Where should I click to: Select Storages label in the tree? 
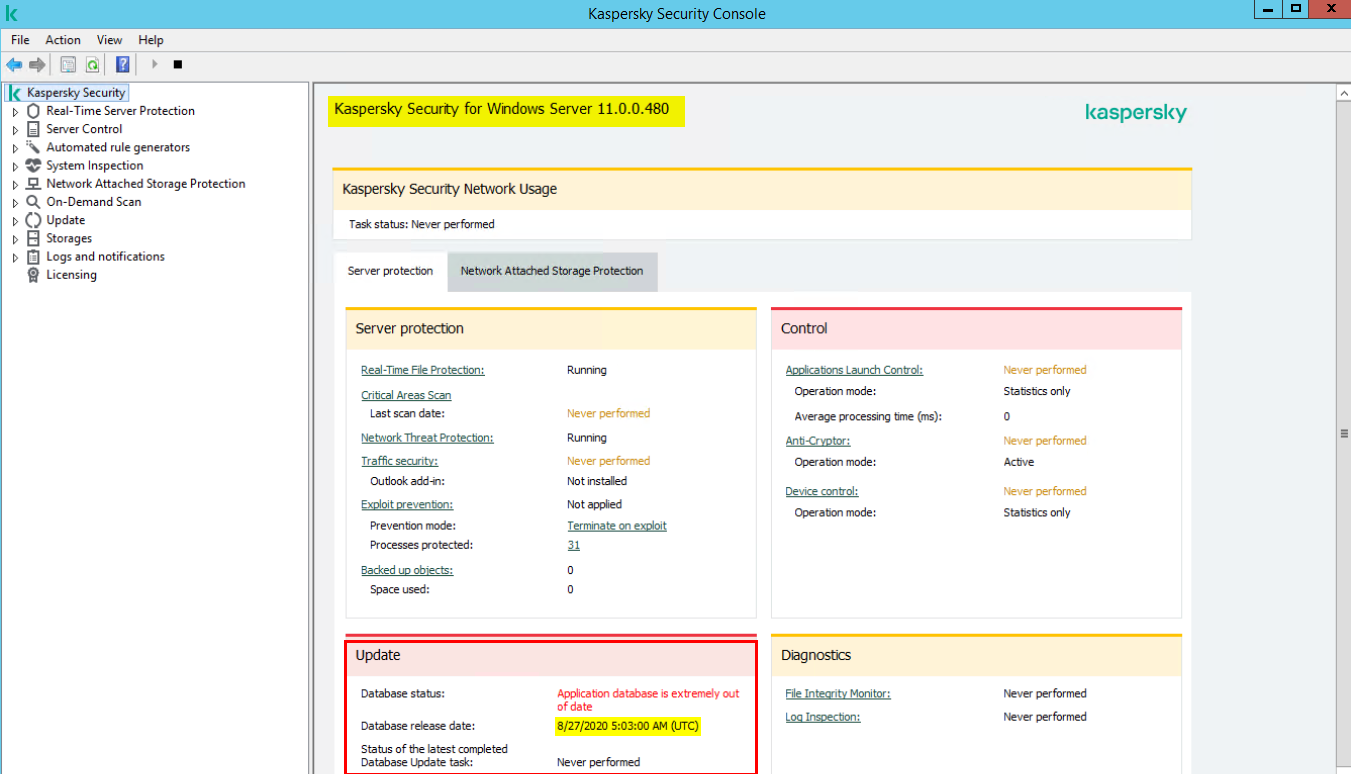point(69,239)
